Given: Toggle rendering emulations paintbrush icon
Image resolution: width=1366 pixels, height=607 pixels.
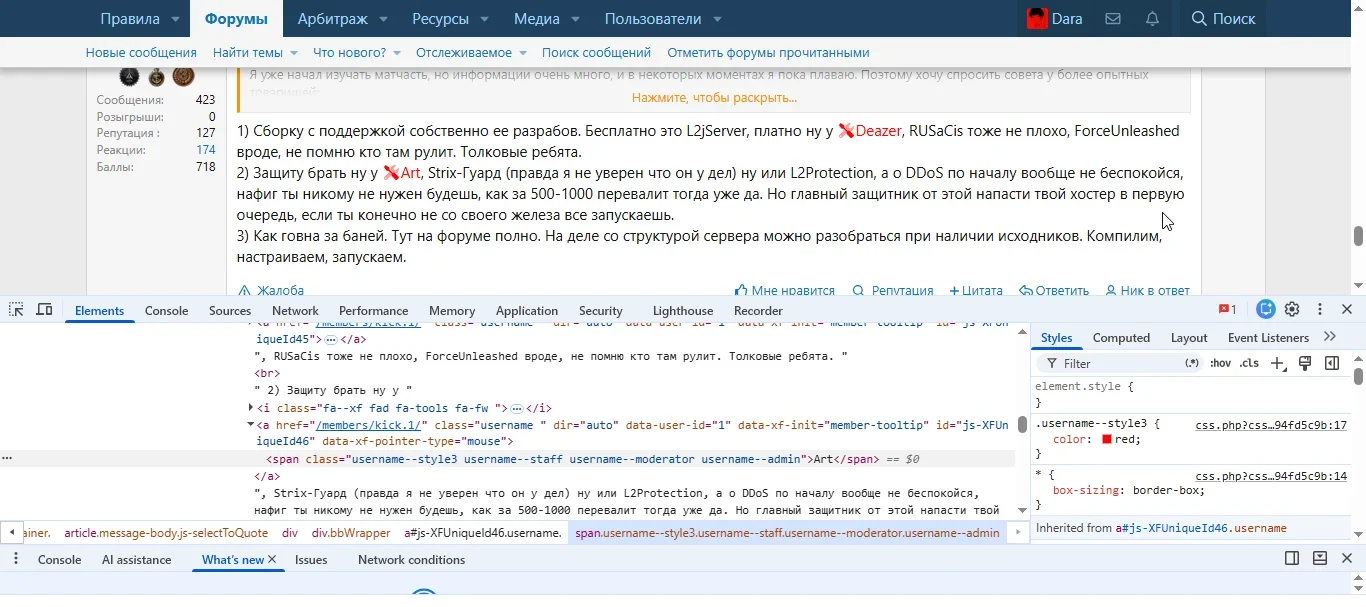Looking at the screenshot, I should pyautogui.click(x=1305, y=363).
